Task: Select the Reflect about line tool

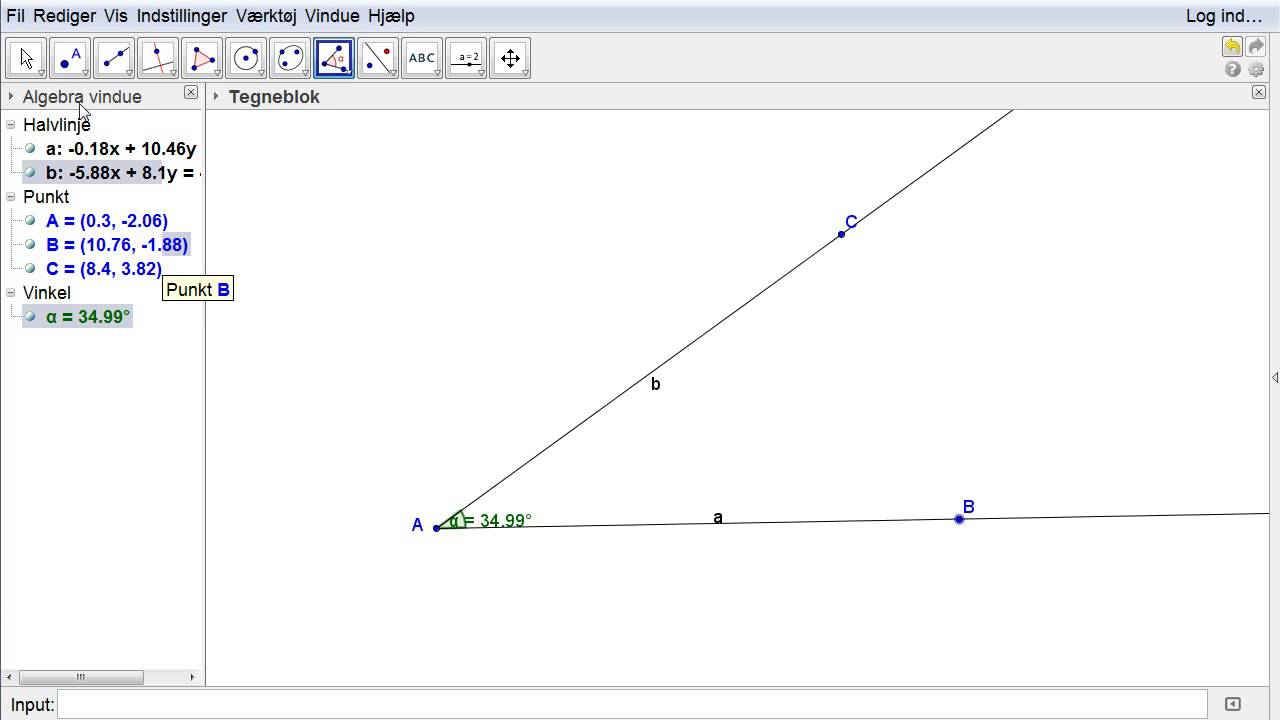Action: [378, 58]
